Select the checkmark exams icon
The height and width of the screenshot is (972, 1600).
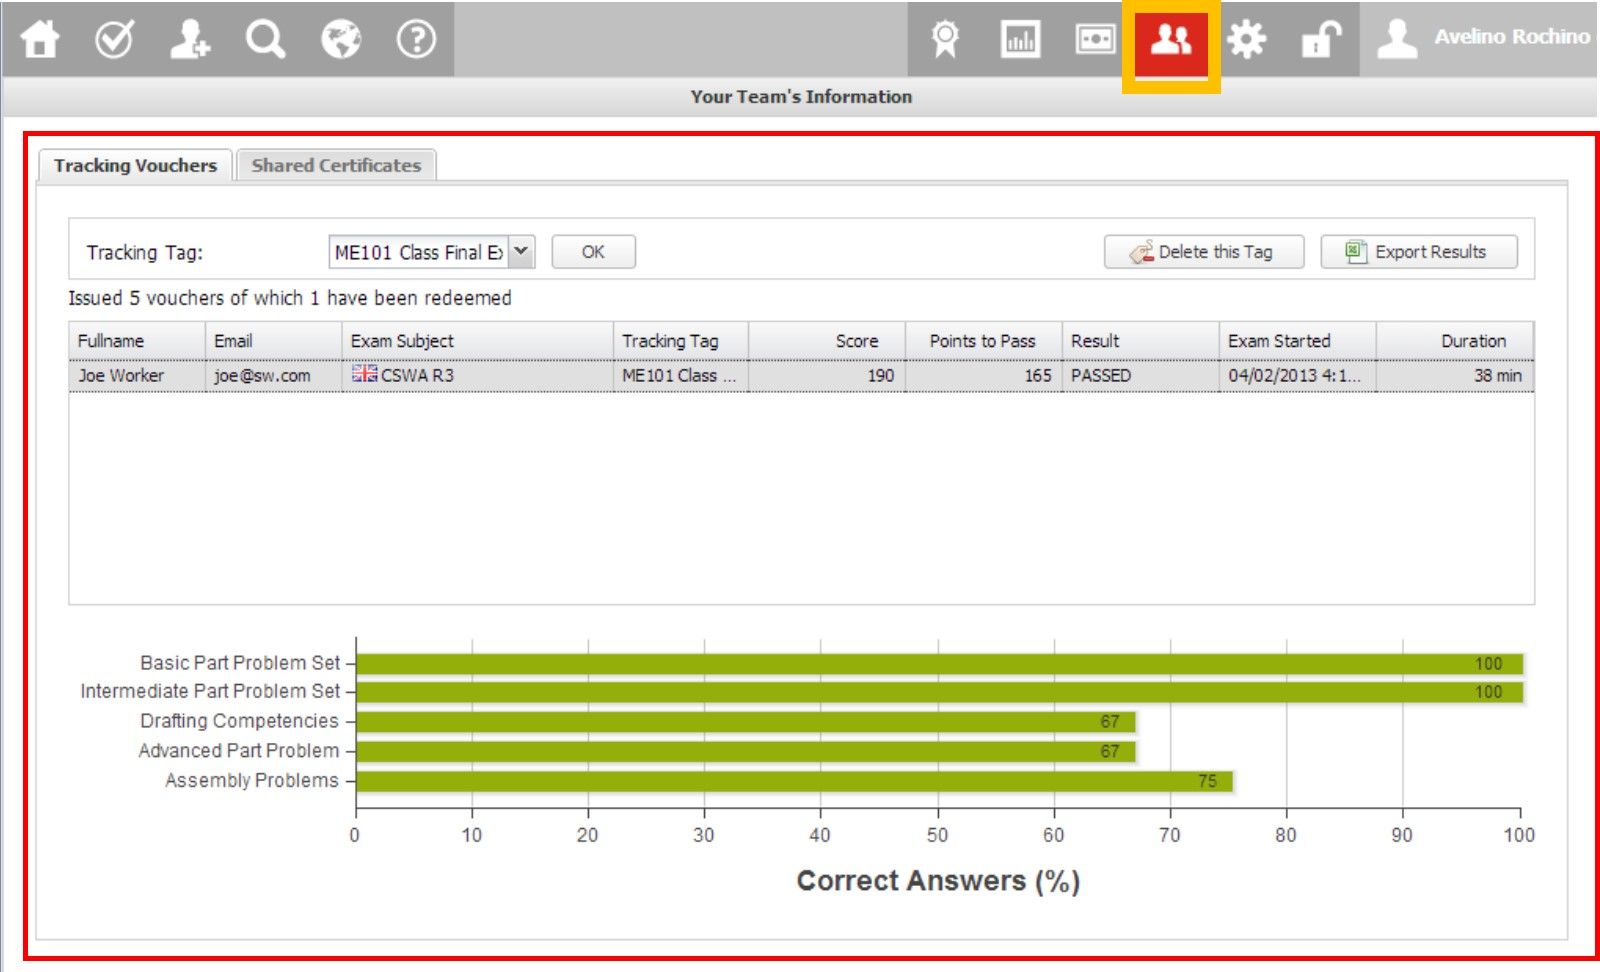pyautogui.click(x=113, y=40)
